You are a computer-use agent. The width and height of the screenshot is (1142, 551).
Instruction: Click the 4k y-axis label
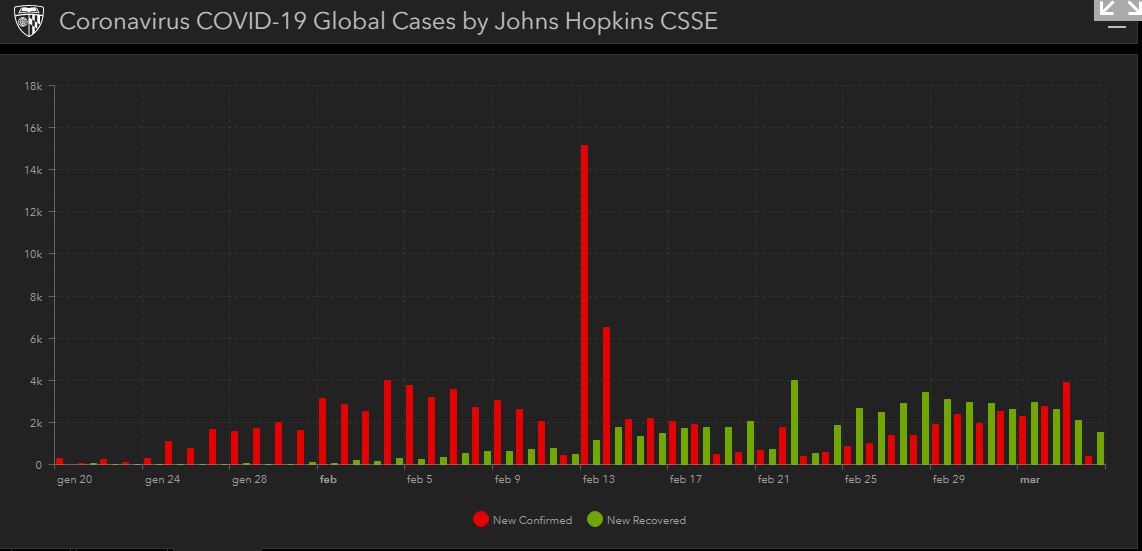coord(36,381)
